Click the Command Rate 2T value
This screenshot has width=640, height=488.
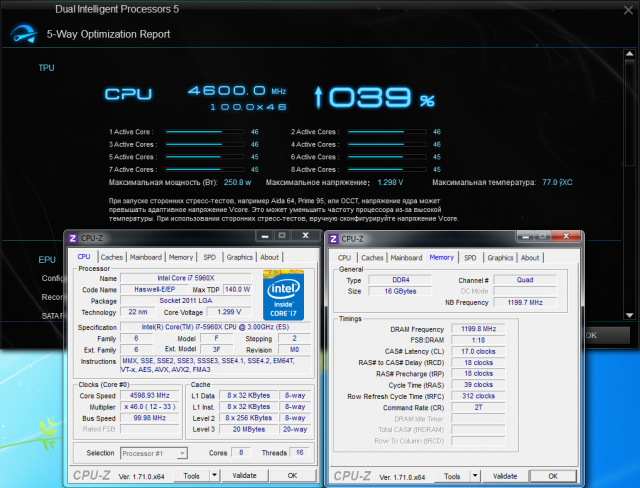[478, 407]
